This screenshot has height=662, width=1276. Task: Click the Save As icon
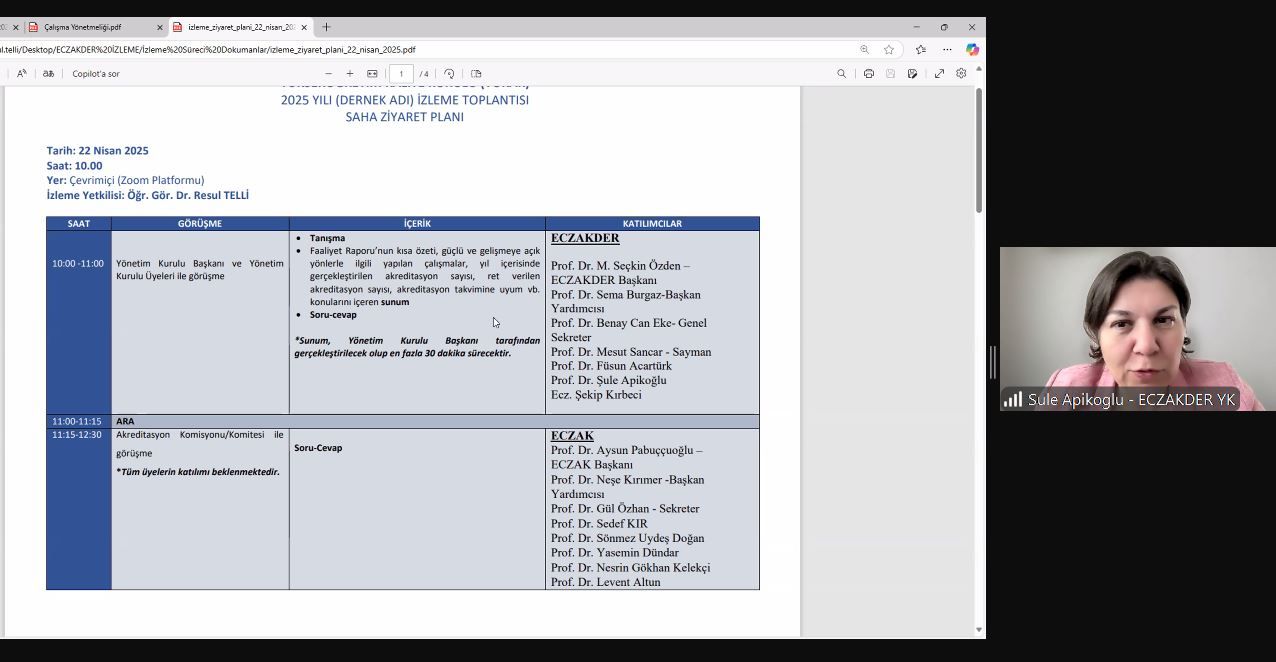pos(912,74)
